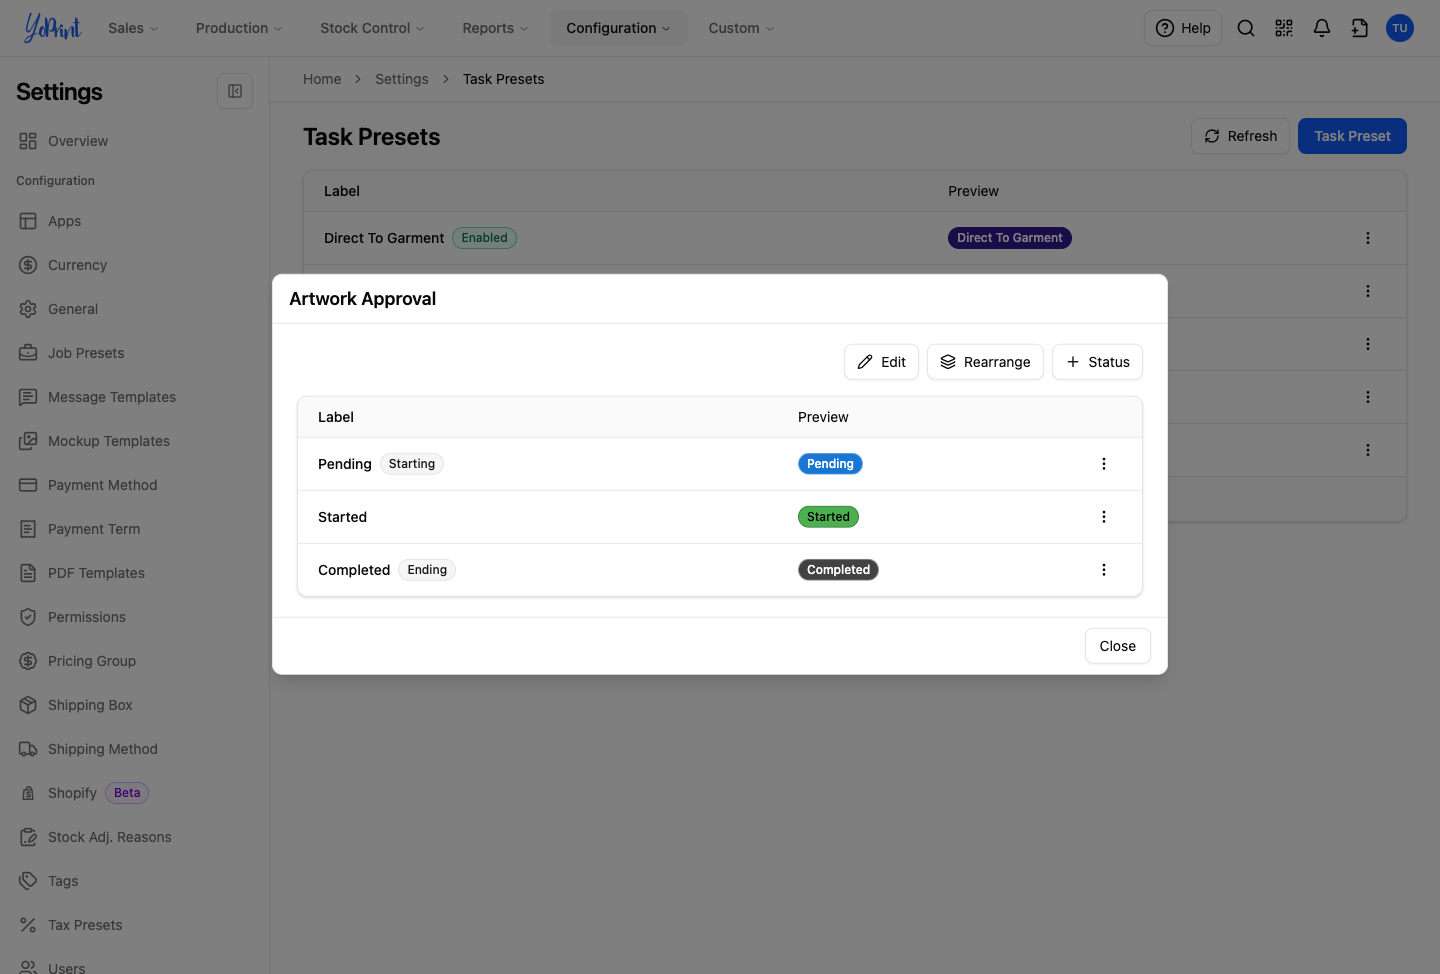Click the Settings breadcrumb link
Screen dimensions: 1440x974
click(402, 79)
